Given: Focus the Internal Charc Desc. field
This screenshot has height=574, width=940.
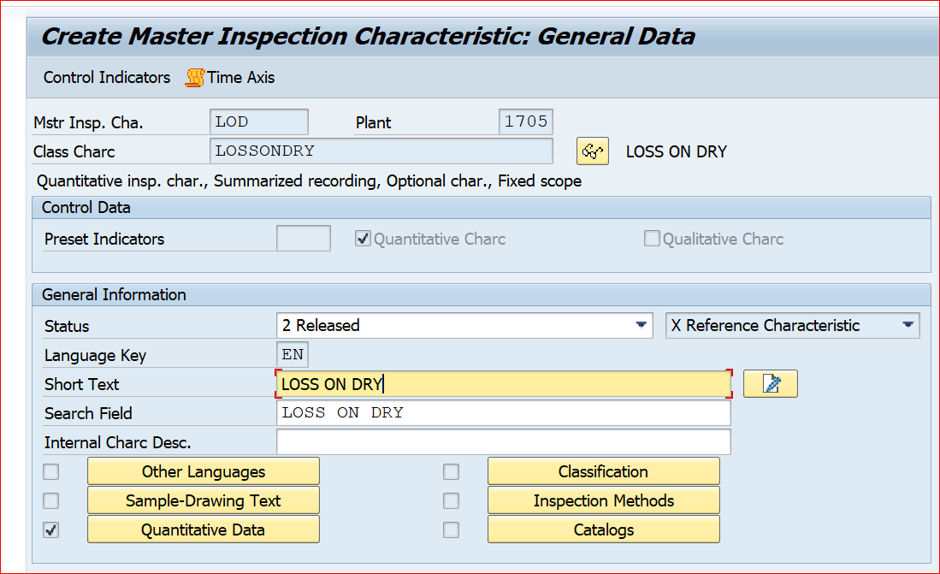Looking at the screenshot, I should (504, 442).
